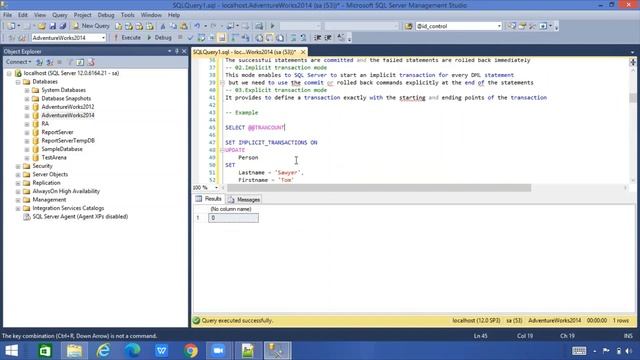
Task: Click the Uncomment selected lines icon
Action: pyautogui.click(x=303, y=38)
